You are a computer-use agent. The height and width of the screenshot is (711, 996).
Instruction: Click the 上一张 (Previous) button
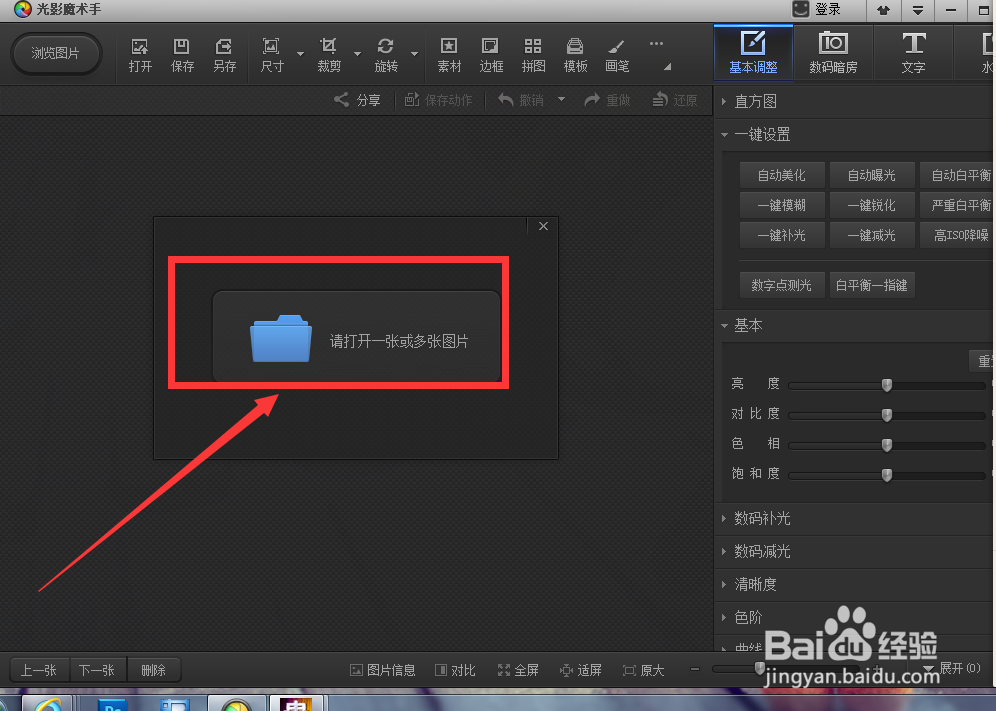pos(39,670)
